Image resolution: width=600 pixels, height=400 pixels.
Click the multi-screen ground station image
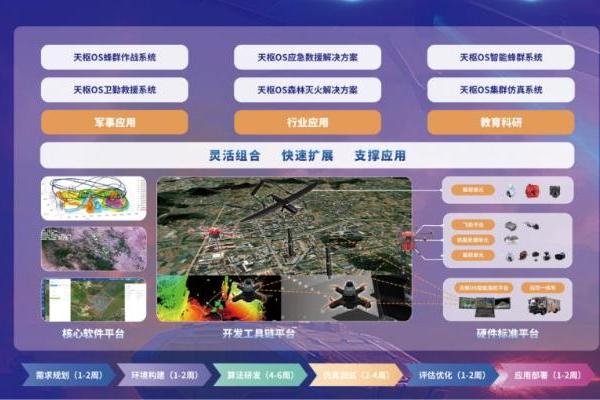pyautogui.click(x=485, y=307)
